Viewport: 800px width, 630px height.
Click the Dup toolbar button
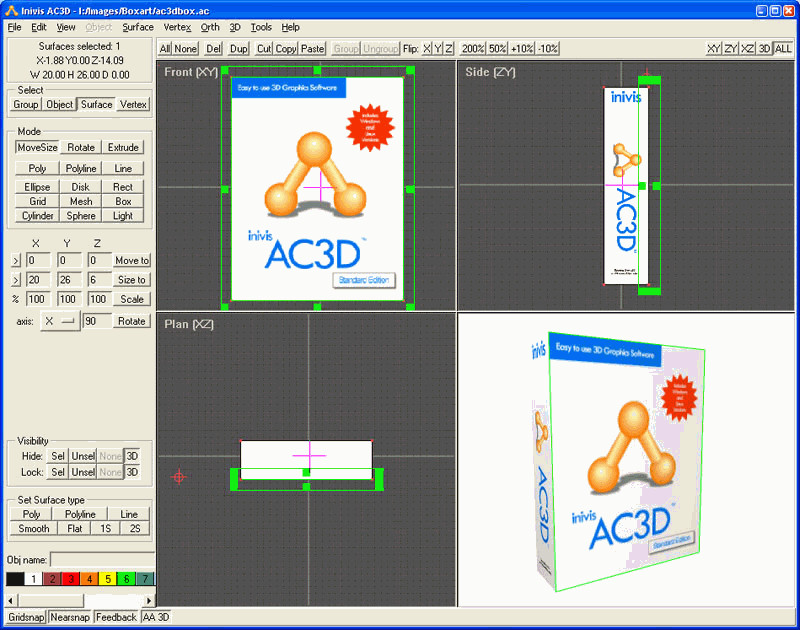238,49
